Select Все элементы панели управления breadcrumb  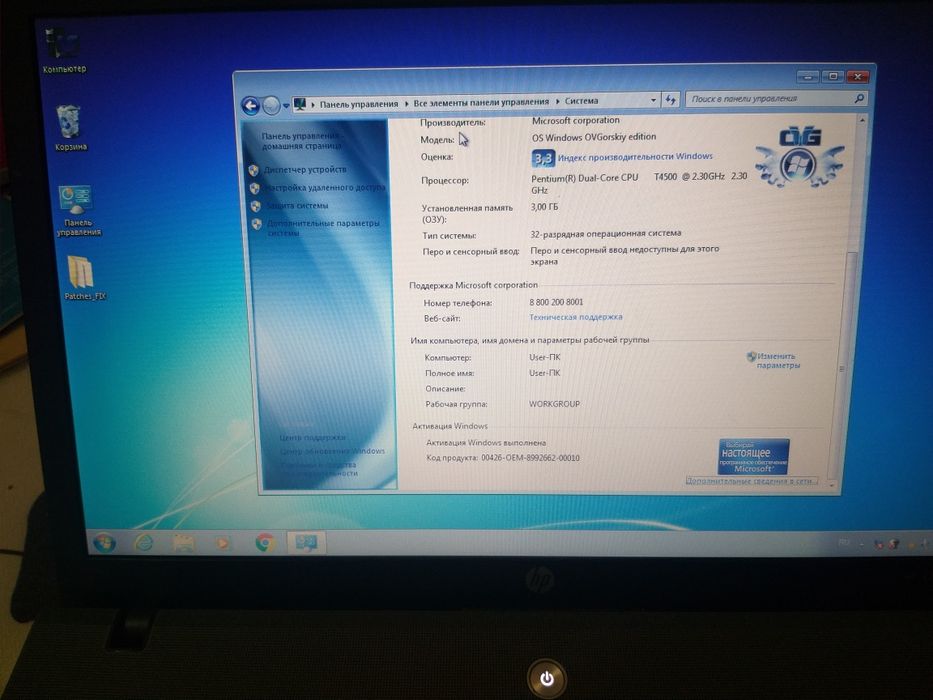point(481,102)
